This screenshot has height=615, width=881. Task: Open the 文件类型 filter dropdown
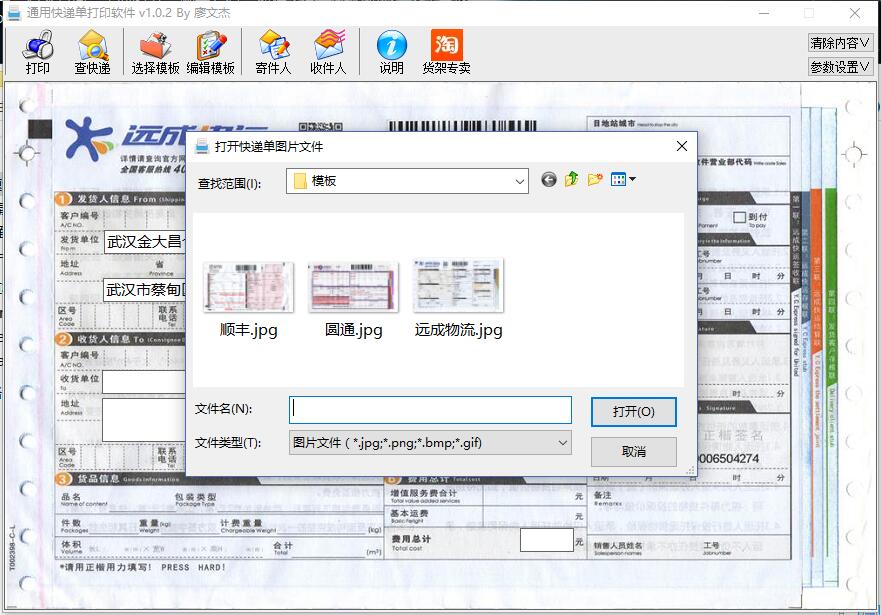[x=430, y=443]
